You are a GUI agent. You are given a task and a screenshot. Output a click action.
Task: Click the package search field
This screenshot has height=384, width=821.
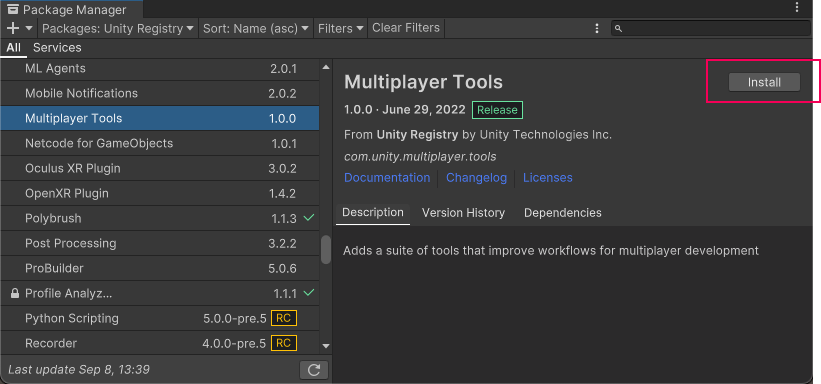point(711,28)
